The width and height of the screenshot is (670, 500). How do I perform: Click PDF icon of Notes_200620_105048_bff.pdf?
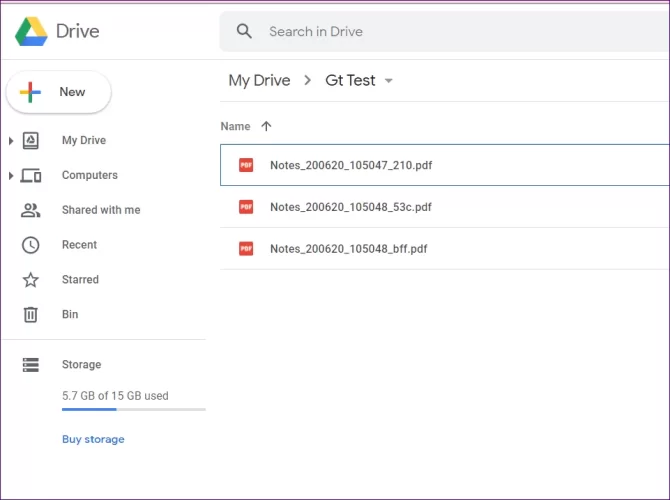tap(246, 248)
